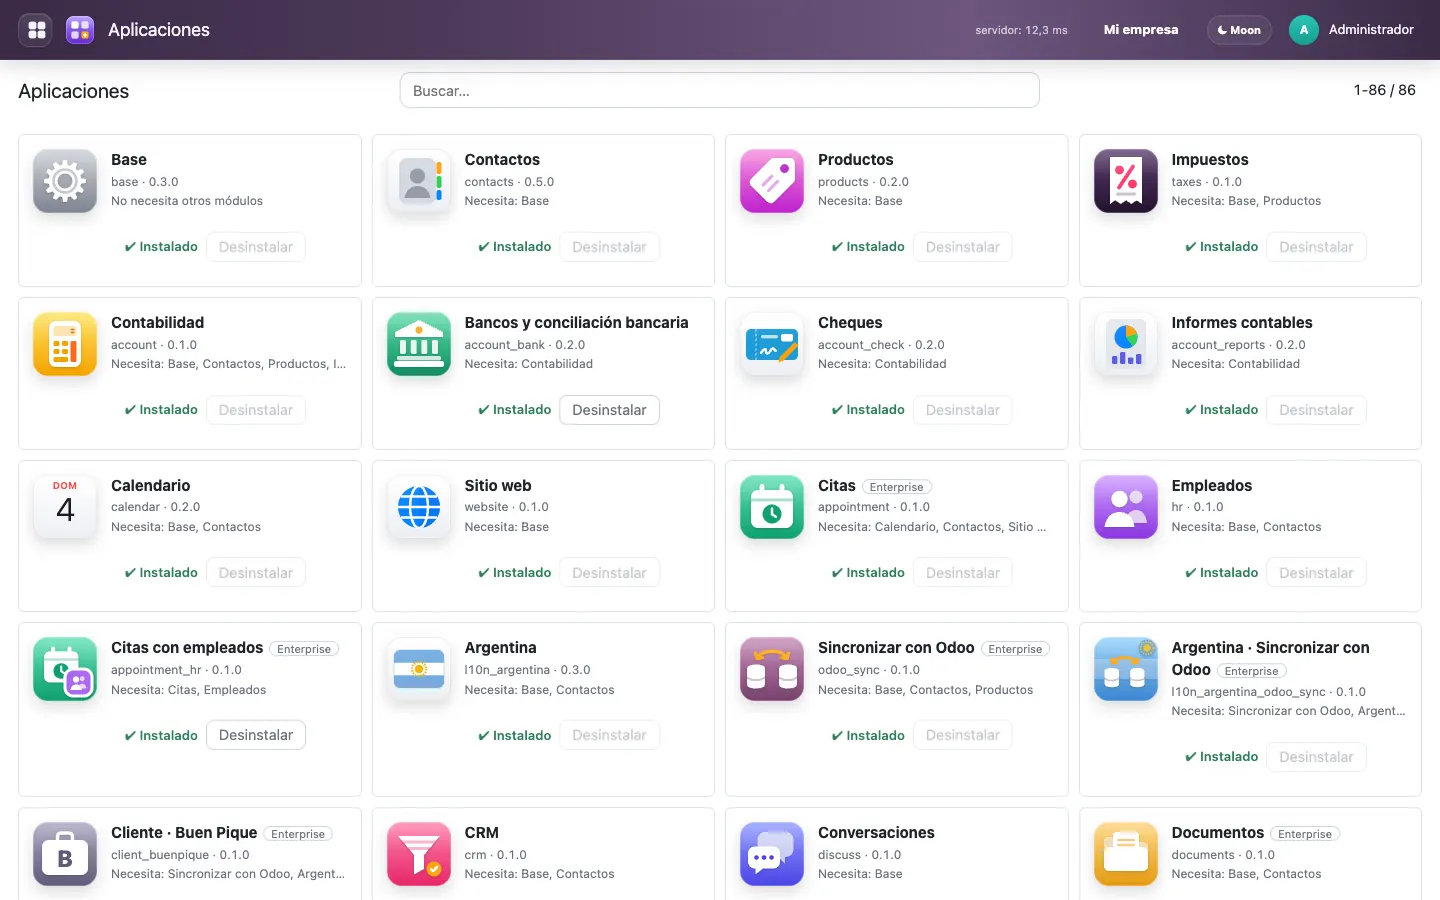Open the Administrador user menu
1440x900 pixels.
[1352, 30]
